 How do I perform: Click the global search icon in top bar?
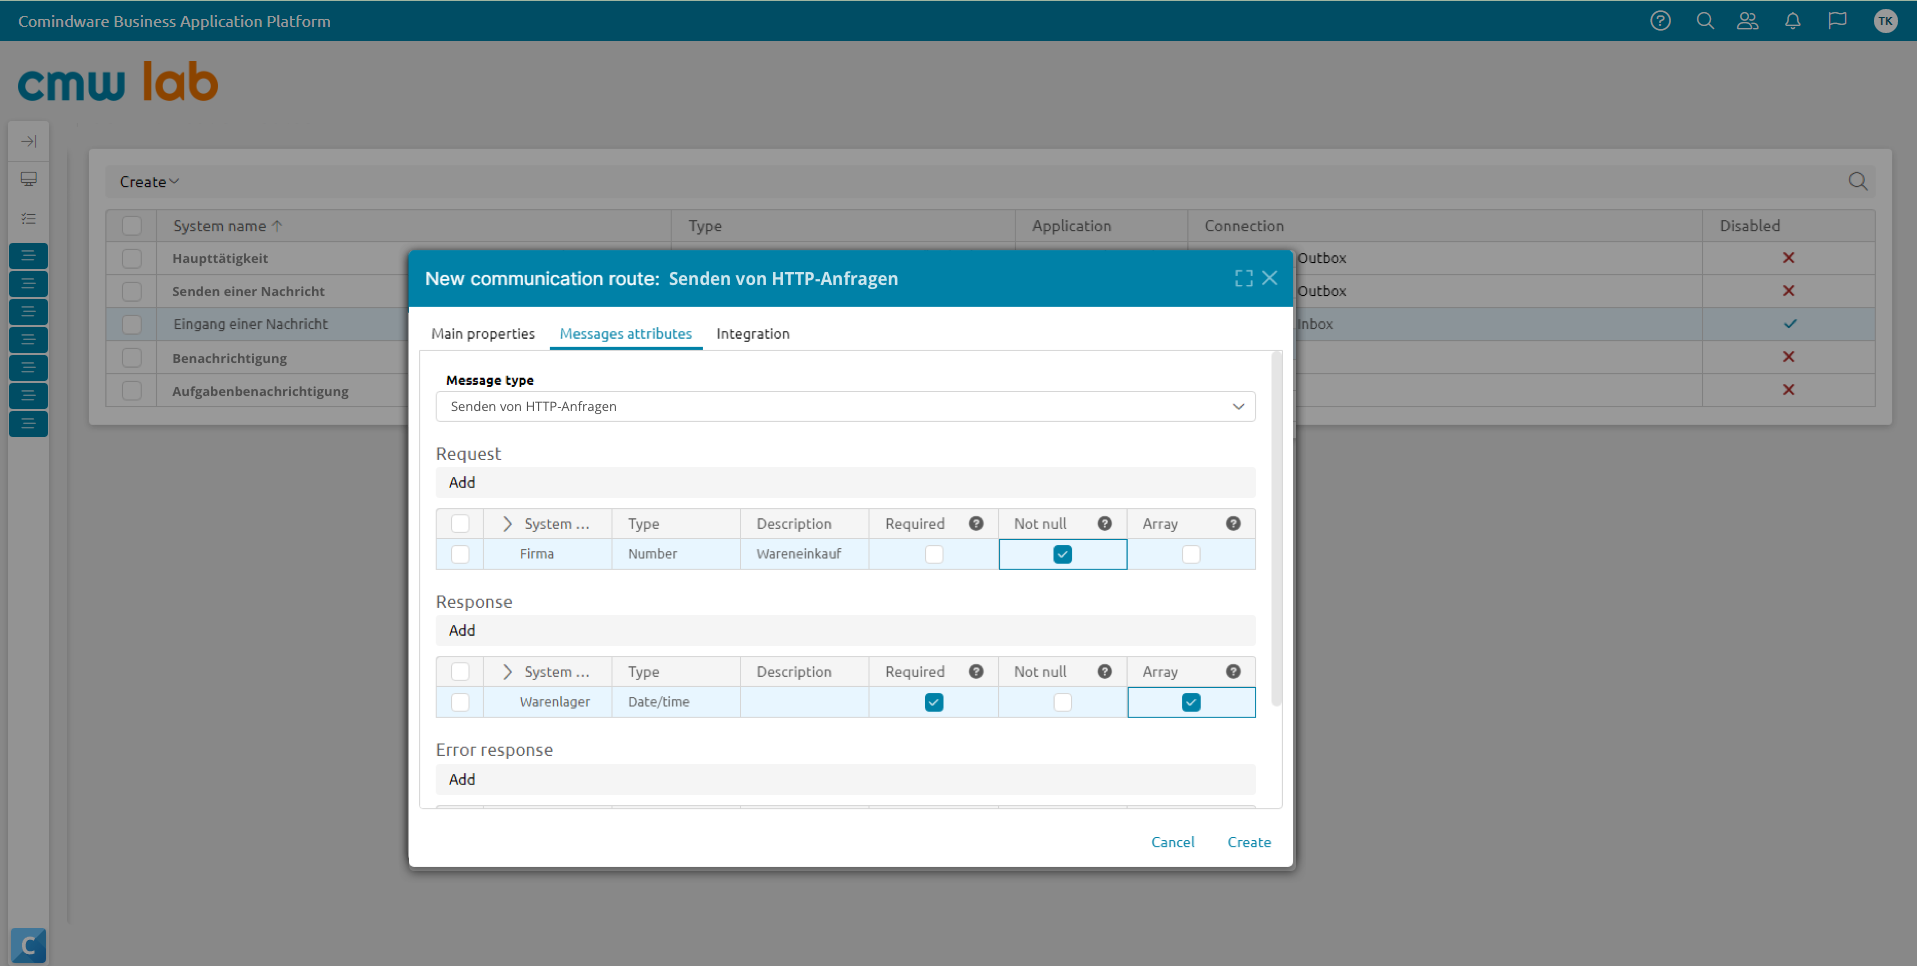click(x=1705, y=21)
